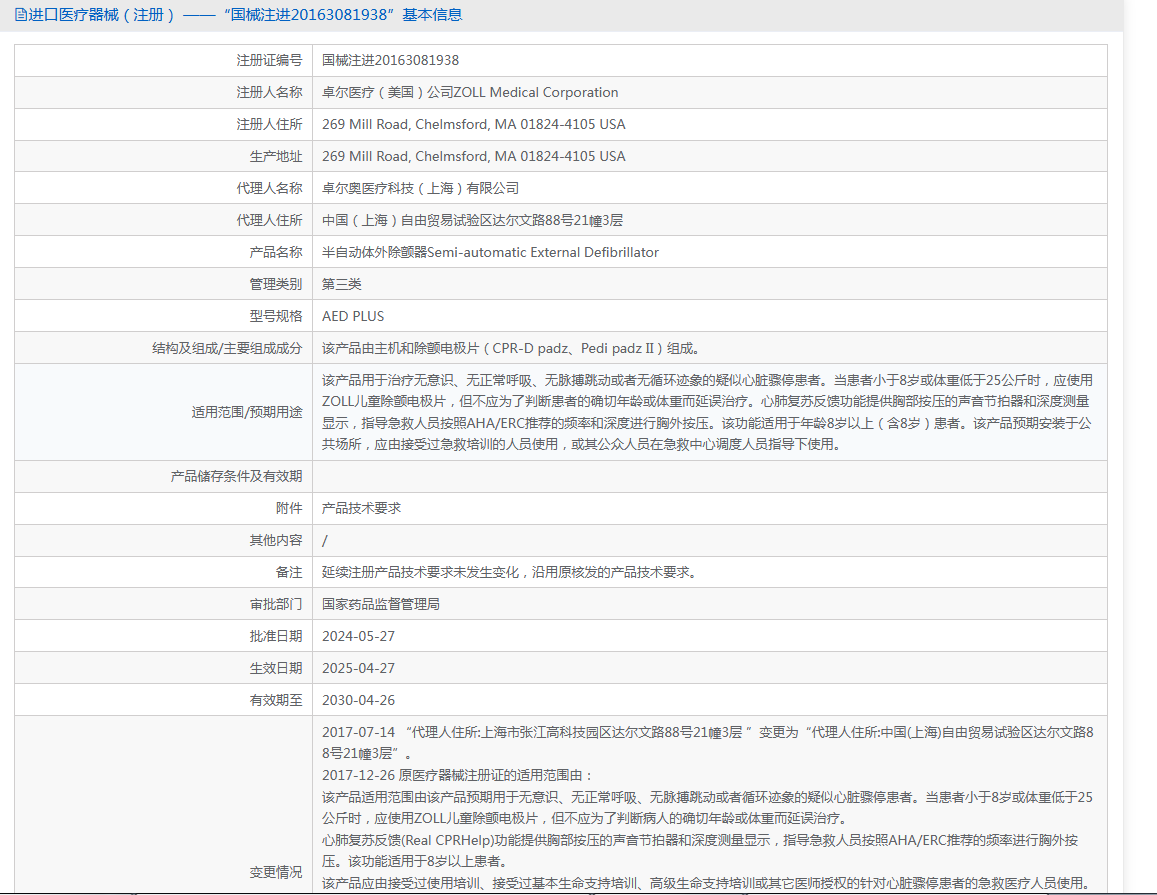Select the effective date 2025-04-27

click(359, 668)
